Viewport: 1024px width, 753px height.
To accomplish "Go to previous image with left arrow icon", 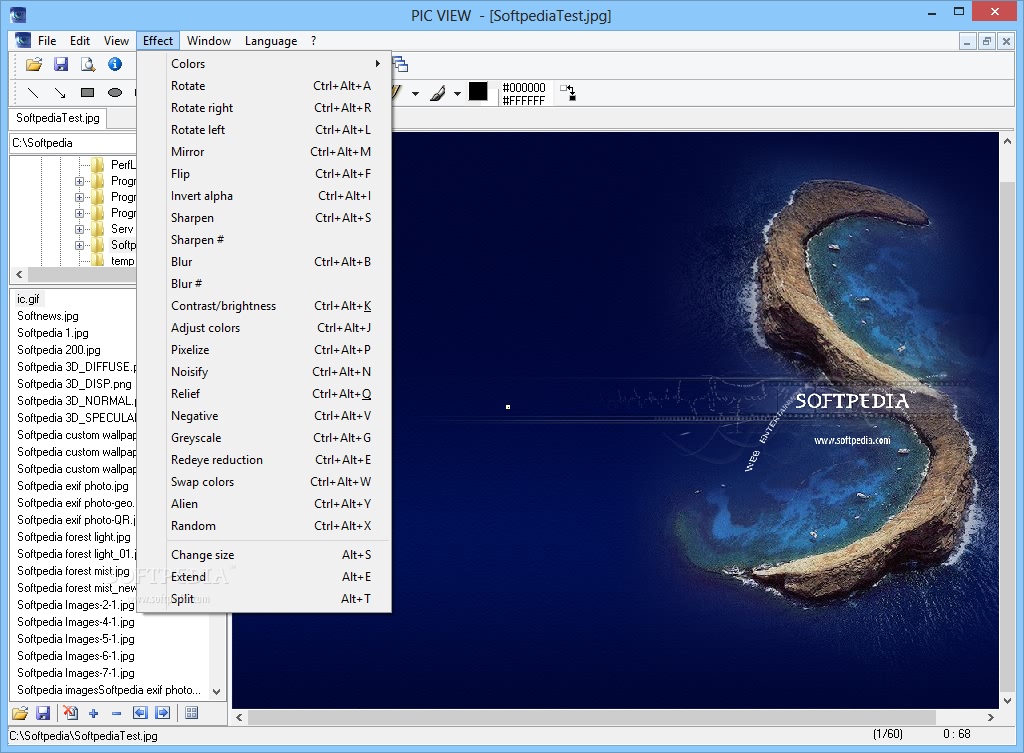I will tap(140, 713).
